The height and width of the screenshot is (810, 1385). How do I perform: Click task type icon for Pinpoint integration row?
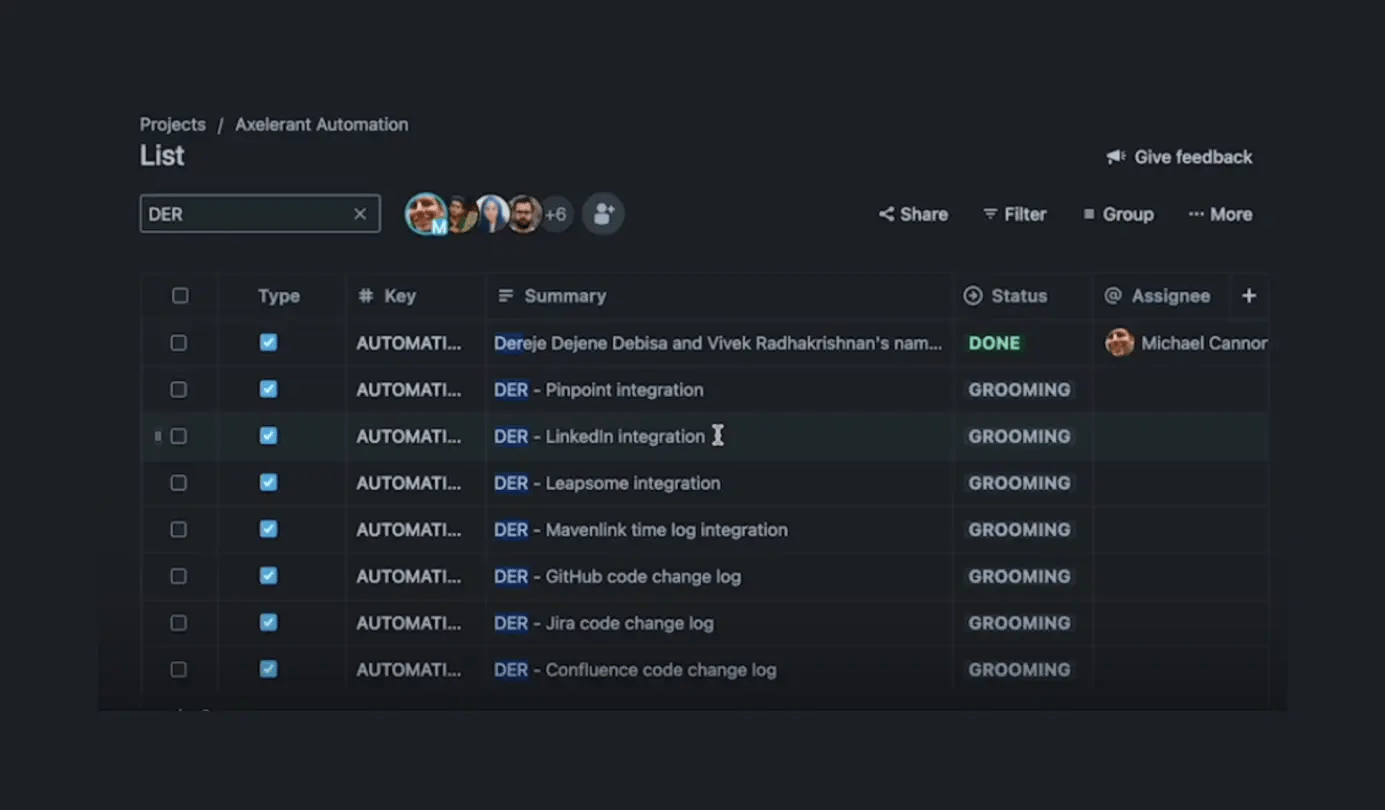(268, 390)
